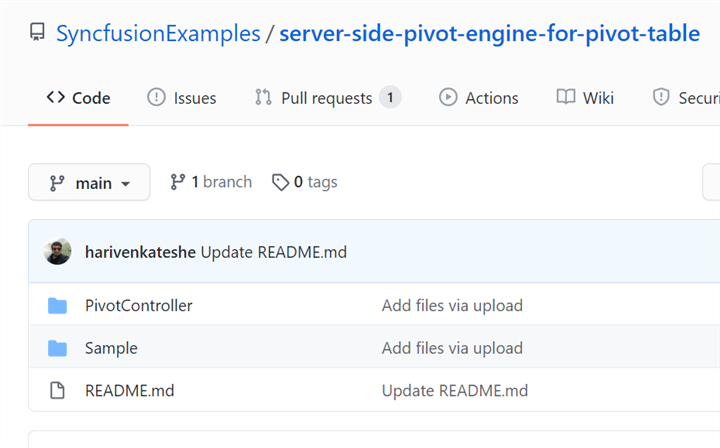Click the git branch count icon
The width and height of the screenshot is (720, 448).
178,182
